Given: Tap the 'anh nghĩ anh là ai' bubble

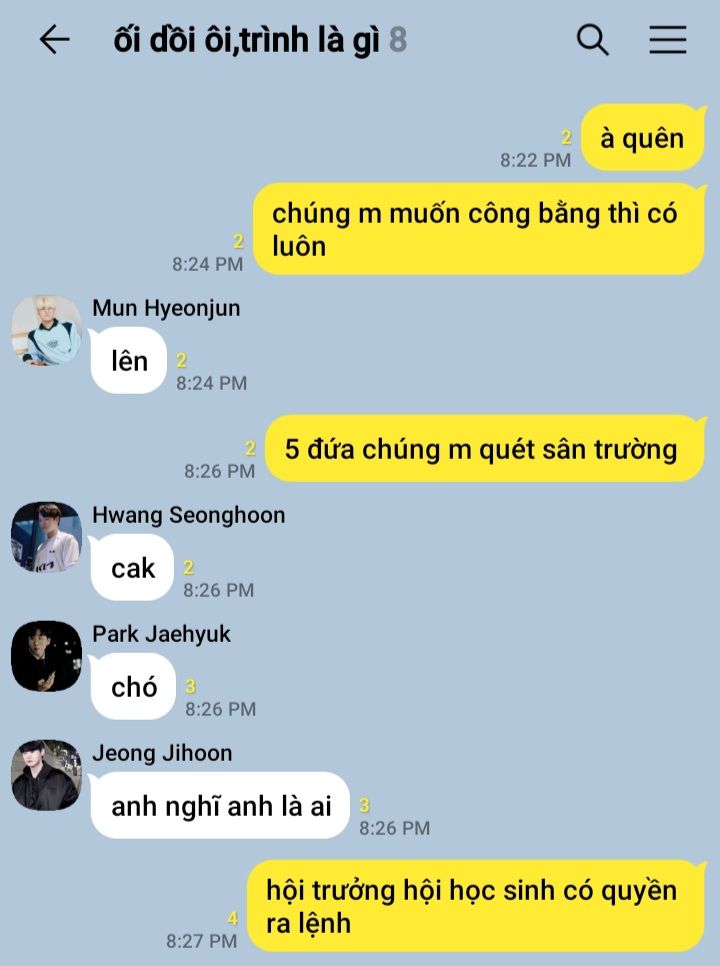Looking at the screenshot, I should tap(220, 806).
